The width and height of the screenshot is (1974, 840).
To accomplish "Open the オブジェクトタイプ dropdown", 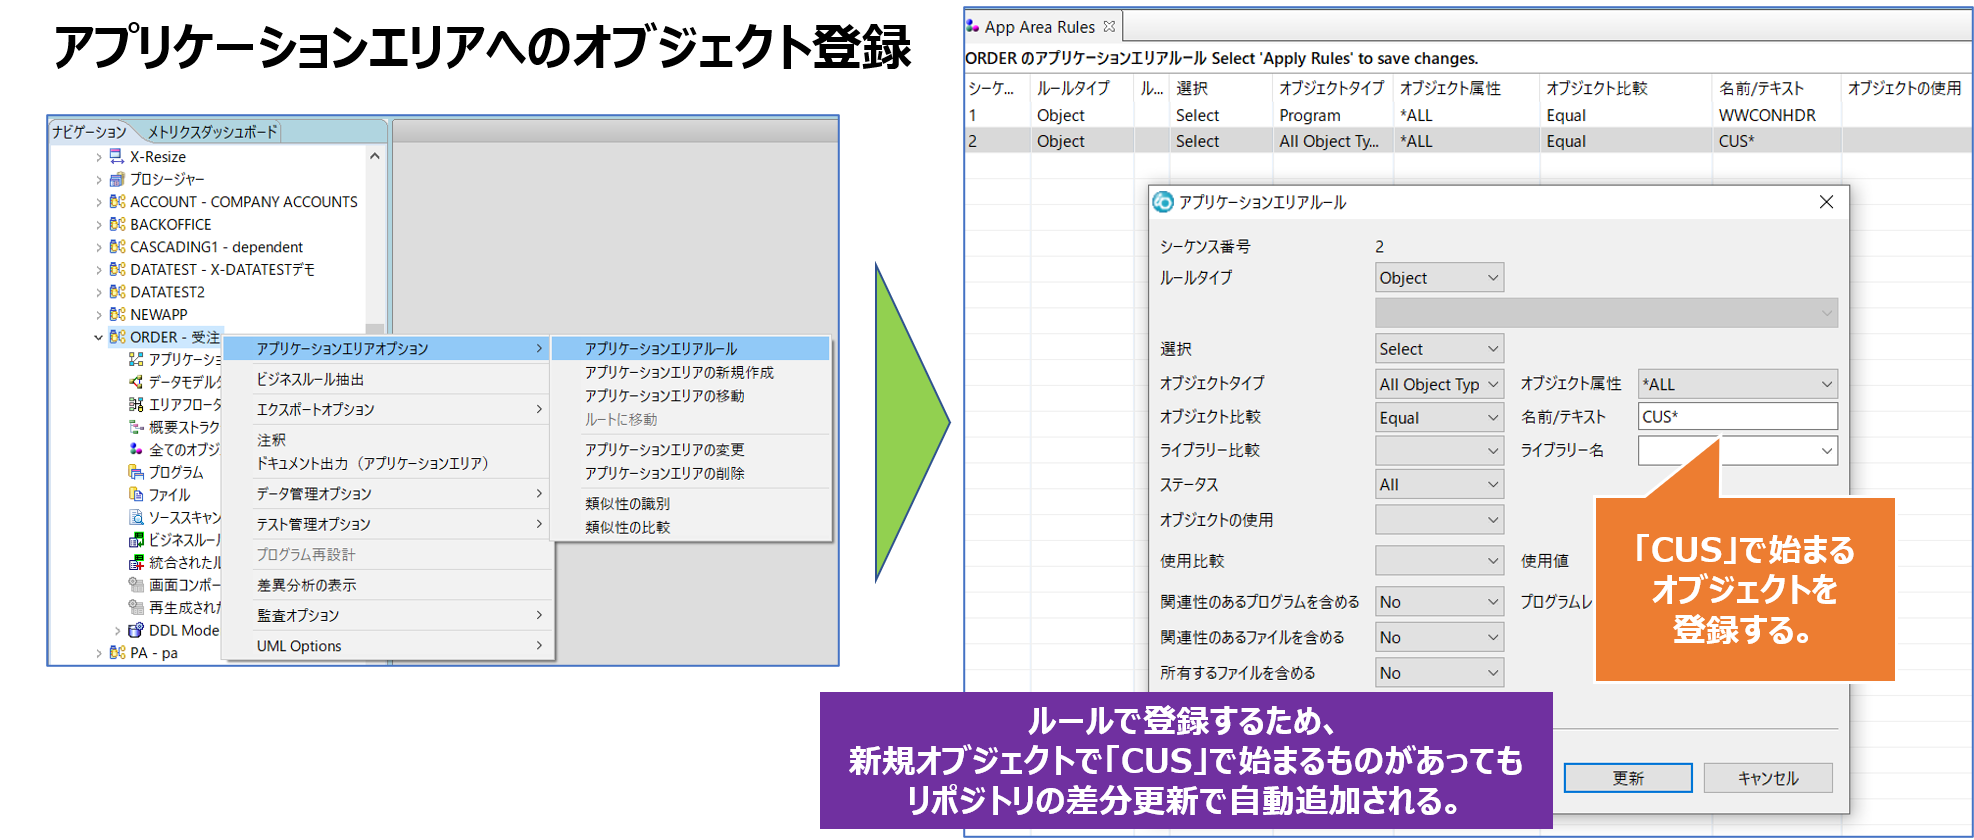I will tap(1439, 384).
